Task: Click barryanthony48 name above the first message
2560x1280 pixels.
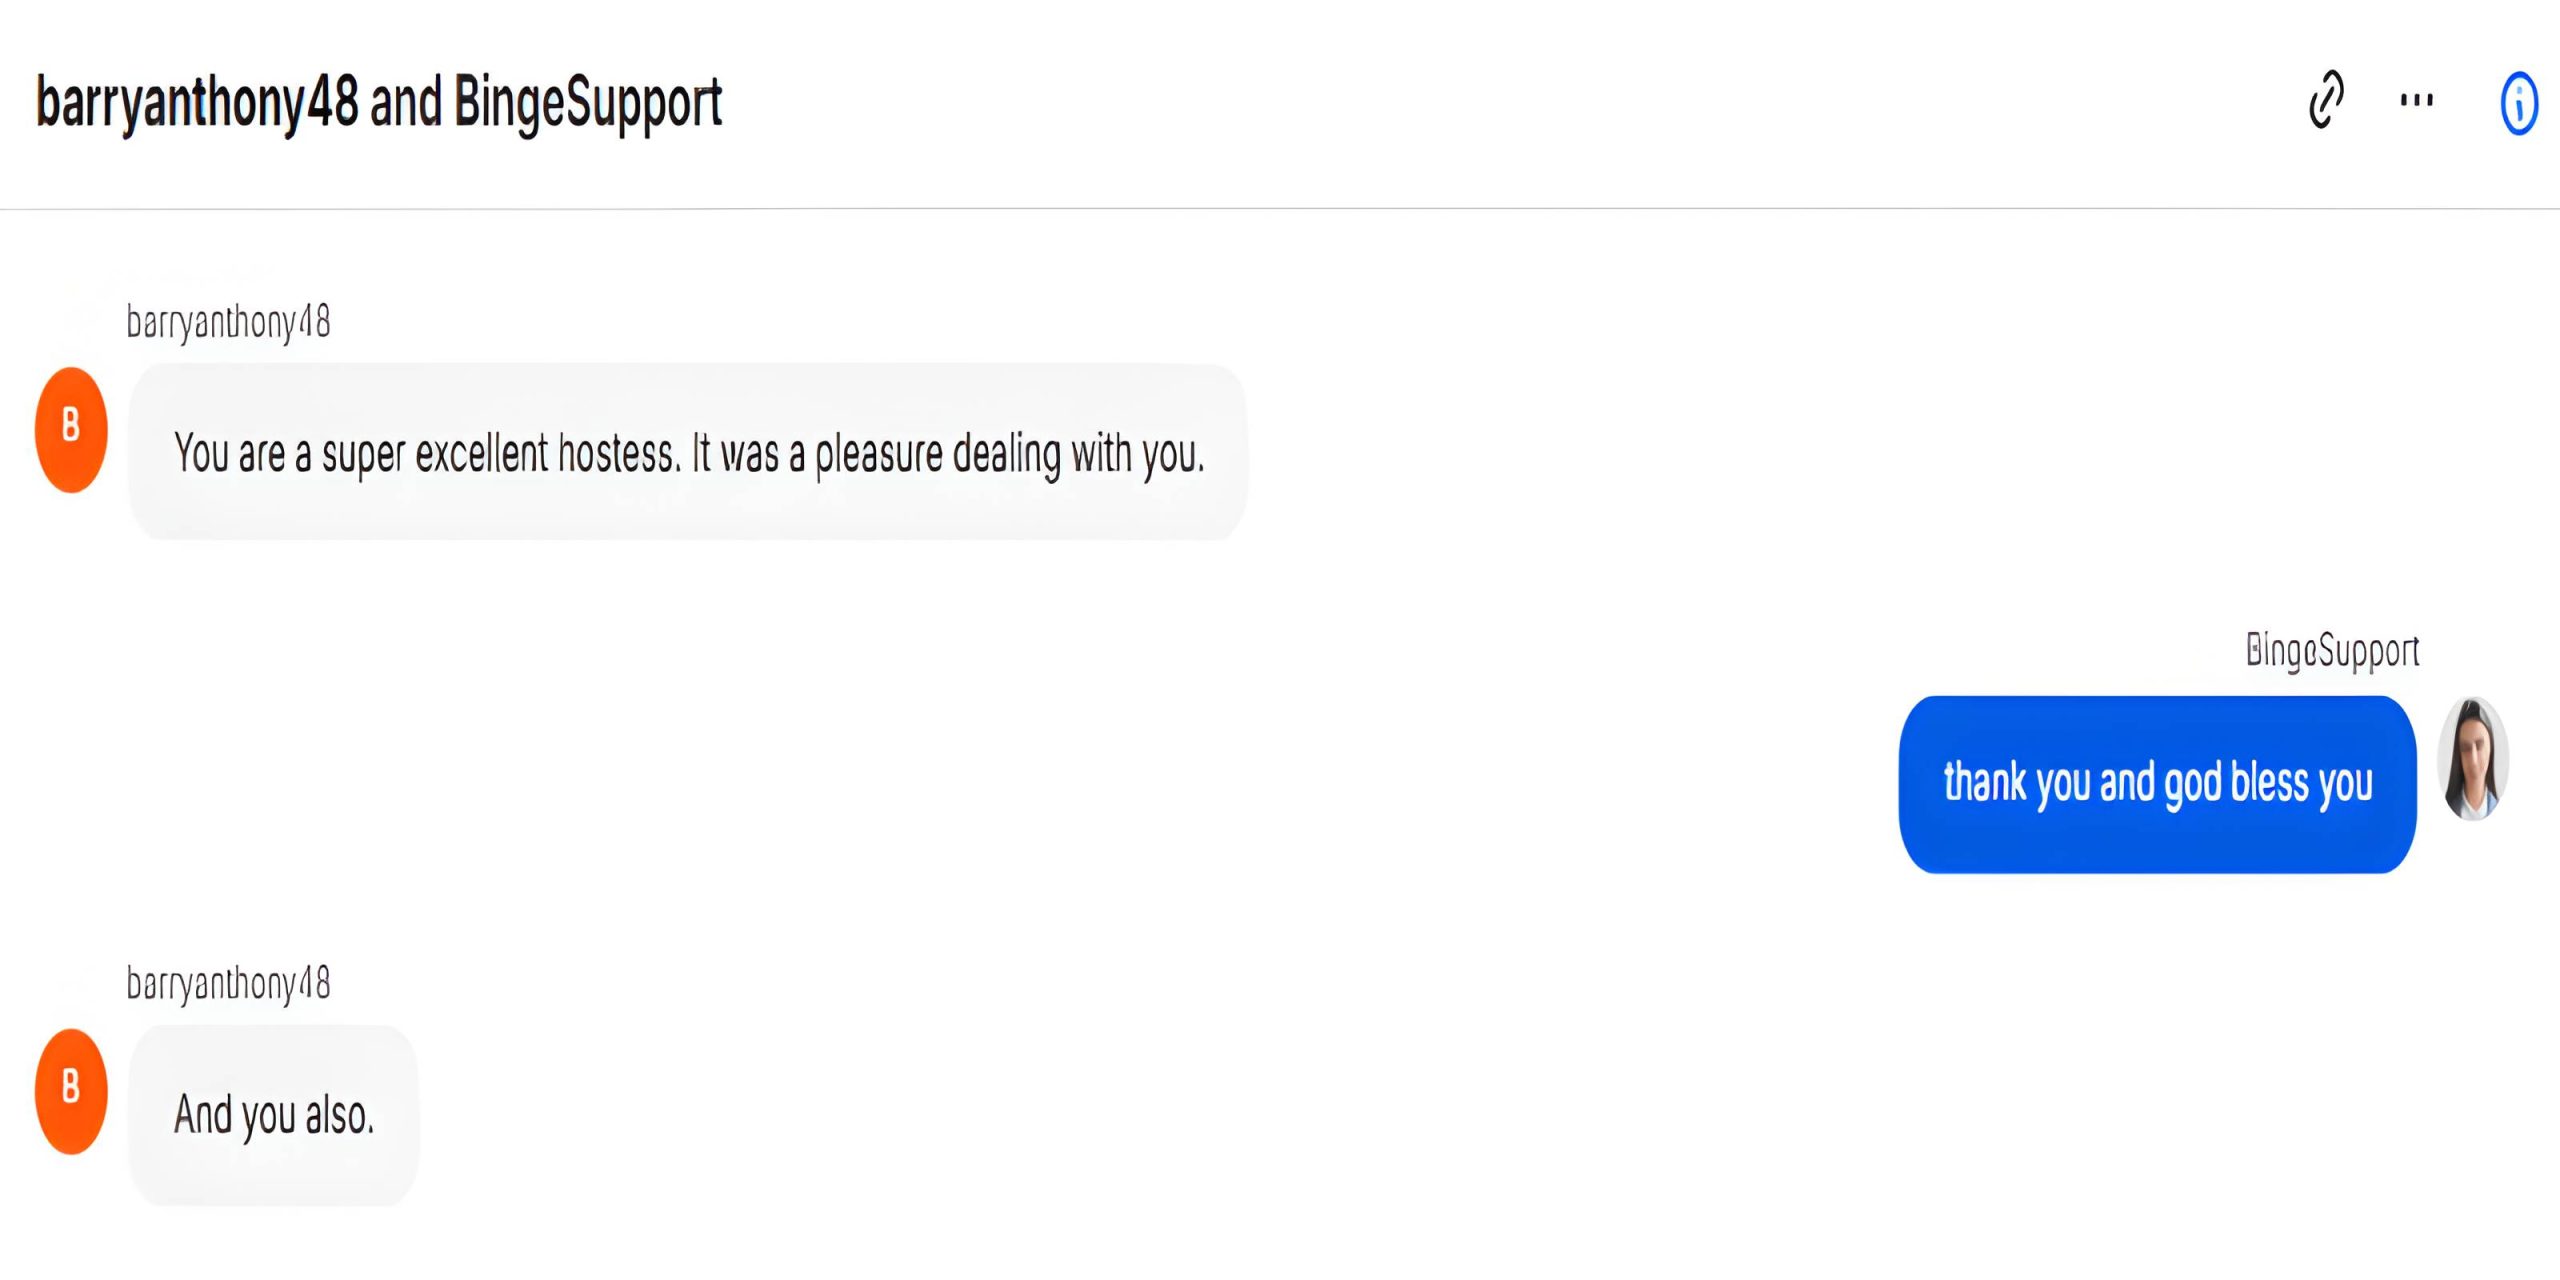Action: click(x=228, y=322)
